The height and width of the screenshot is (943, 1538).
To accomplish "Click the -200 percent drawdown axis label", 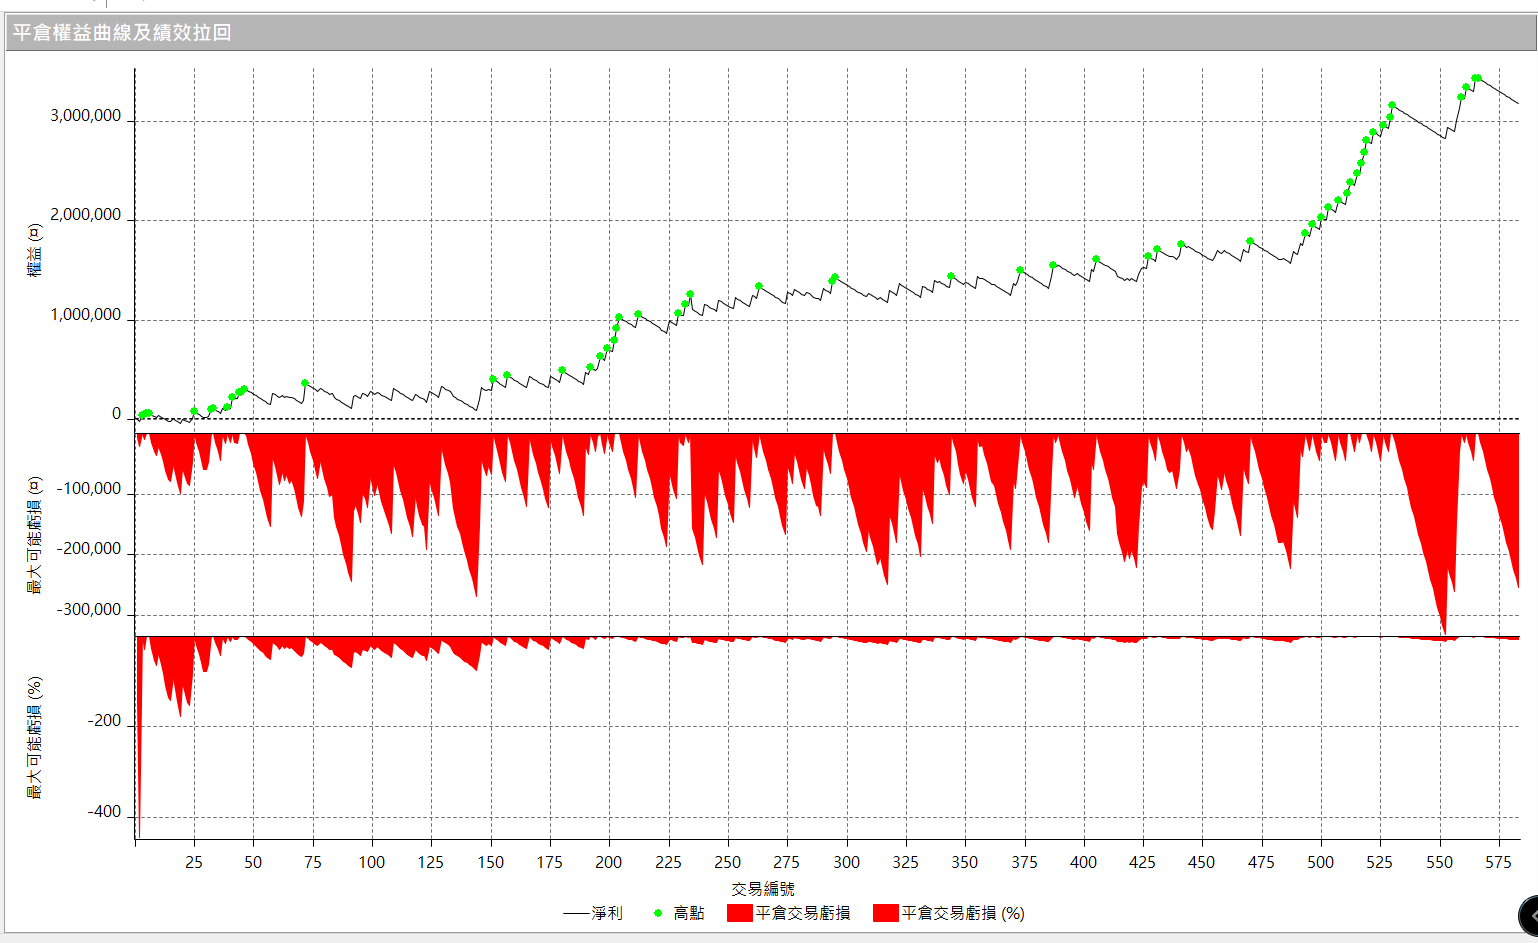I will [105, 721].
